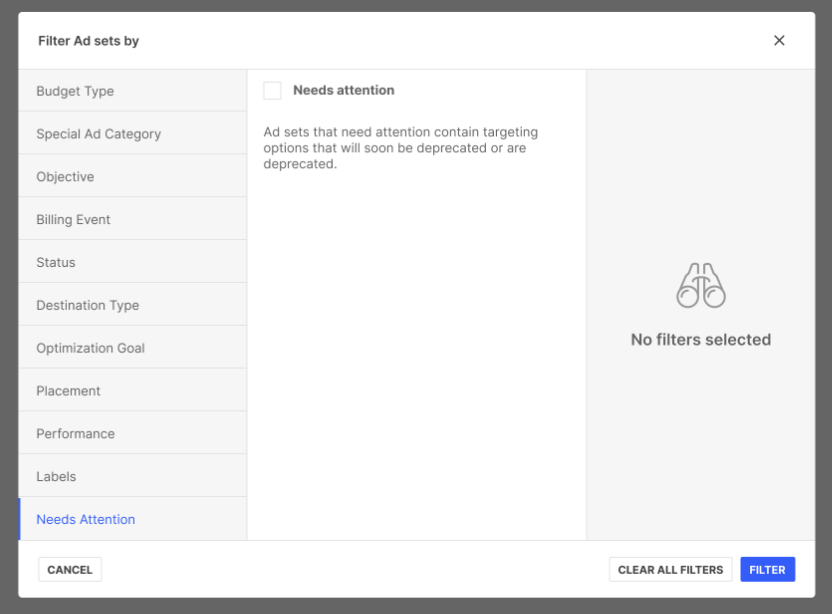Apply filters with the blue Filter button
Image resolution: width=832 pixels, height=614 pixels.
(767, 570)
